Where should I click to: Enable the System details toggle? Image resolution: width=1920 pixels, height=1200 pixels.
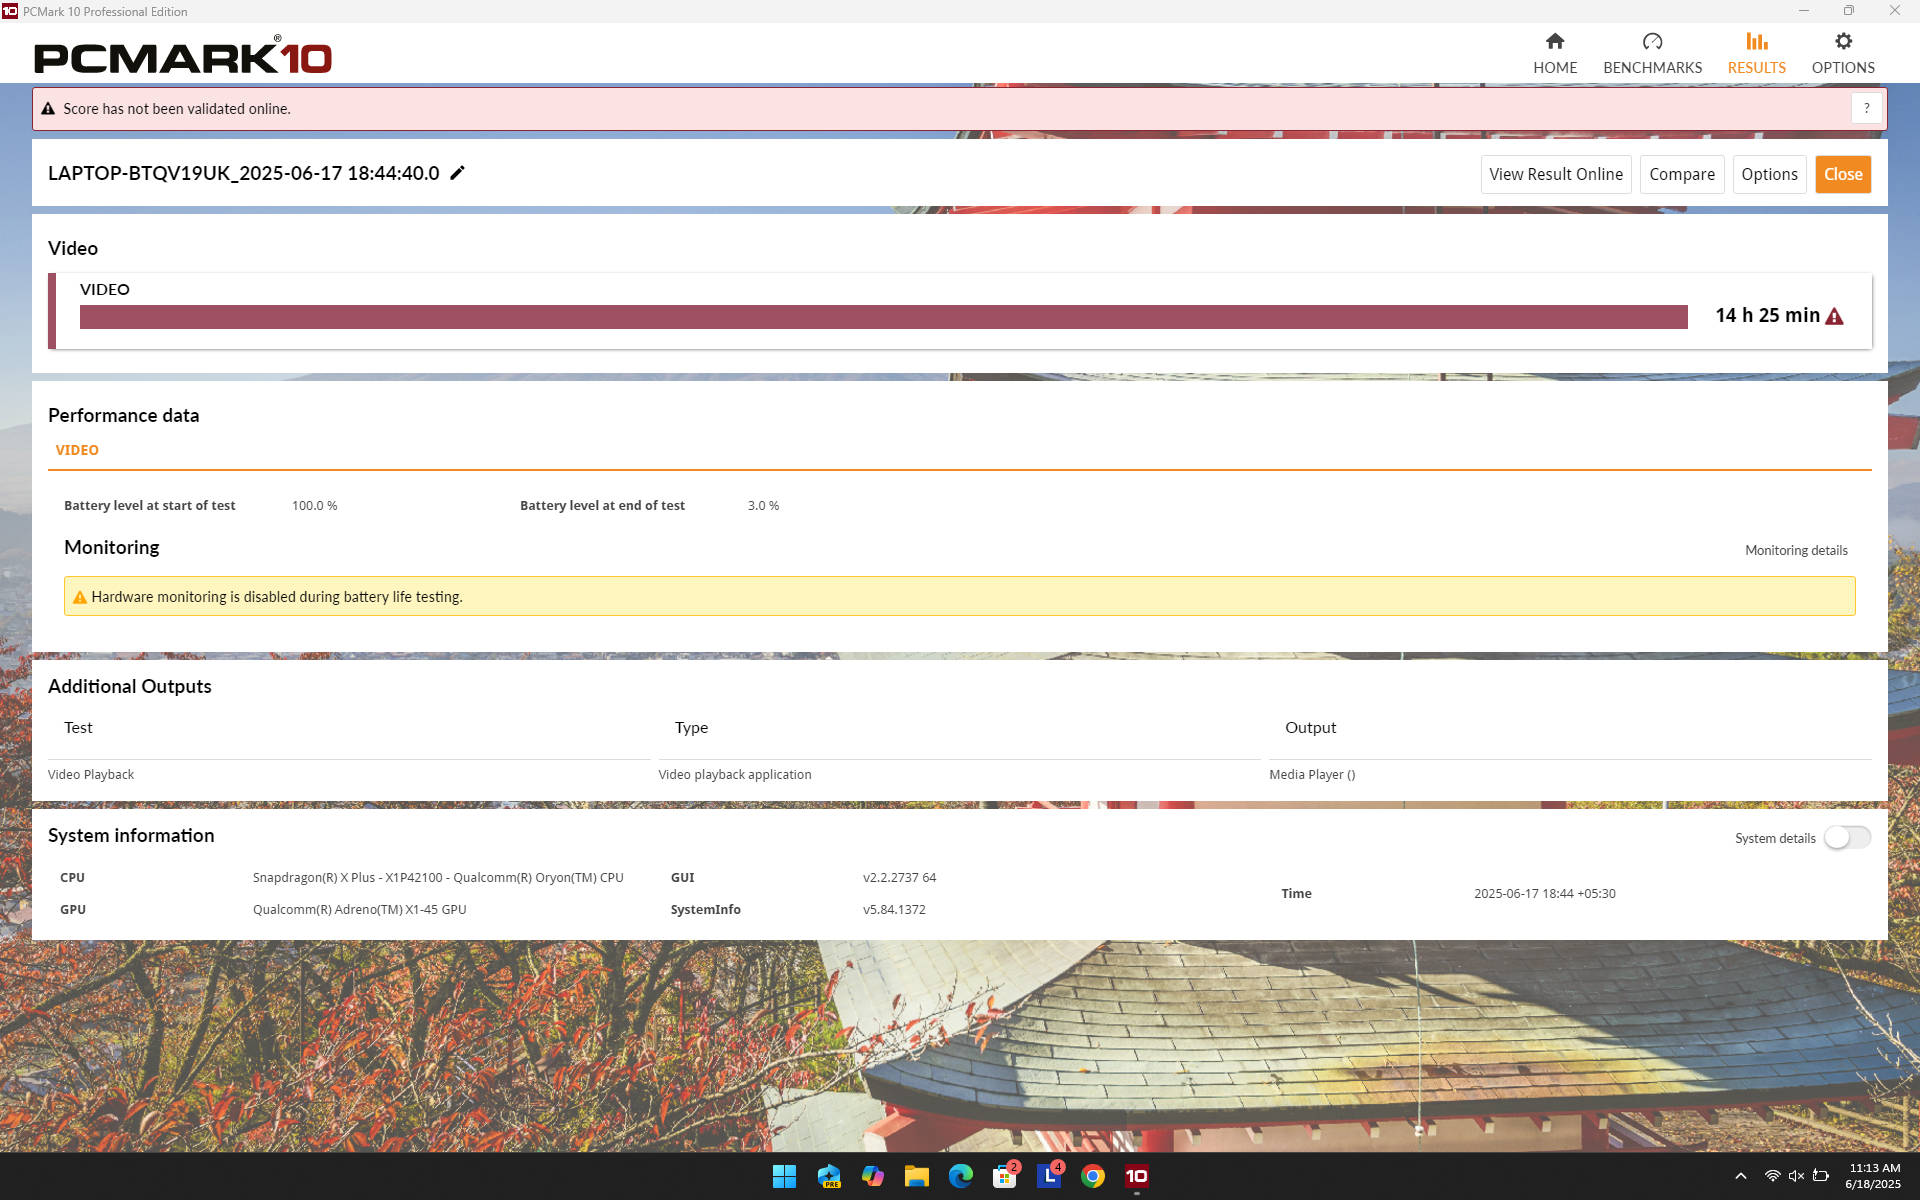1846,838
